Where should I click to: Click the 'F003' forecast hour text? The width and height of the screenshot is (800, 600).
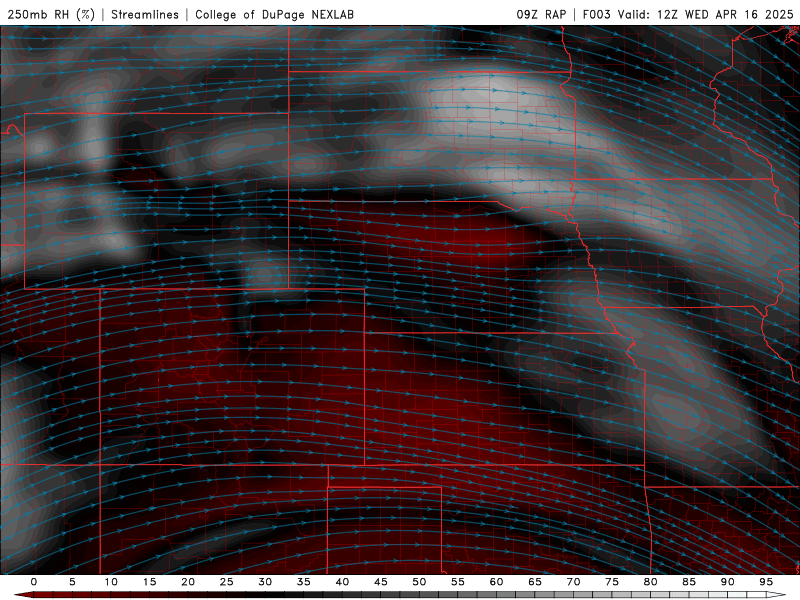(x=596, y=14)
